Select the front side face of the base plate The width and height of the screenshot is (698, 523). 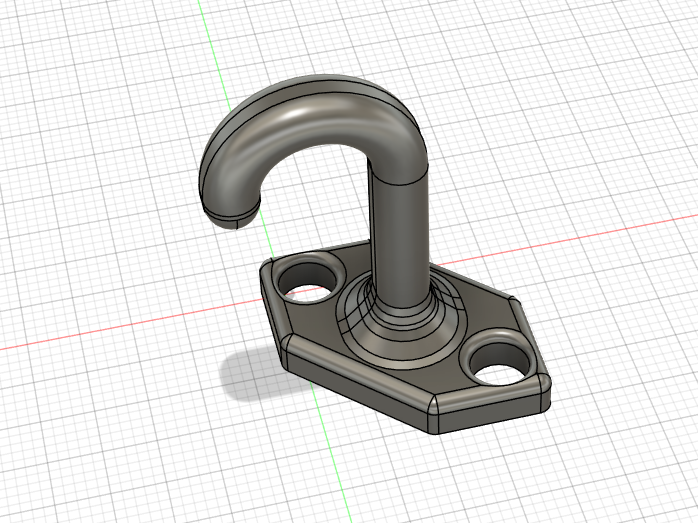(x=356, y=384)
